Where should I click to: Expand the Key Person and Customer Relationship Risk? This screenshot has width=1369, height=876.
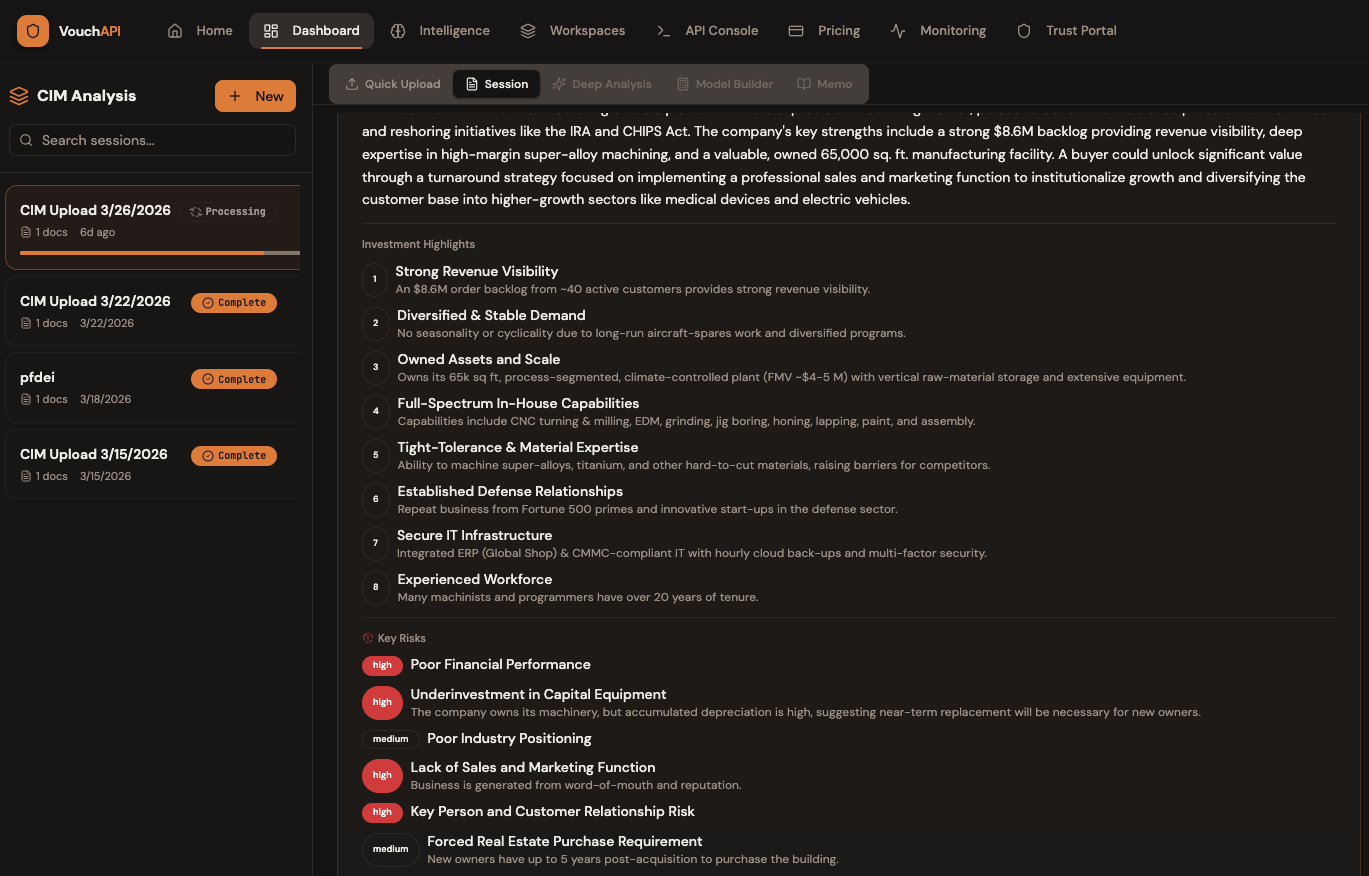(552, 812)
